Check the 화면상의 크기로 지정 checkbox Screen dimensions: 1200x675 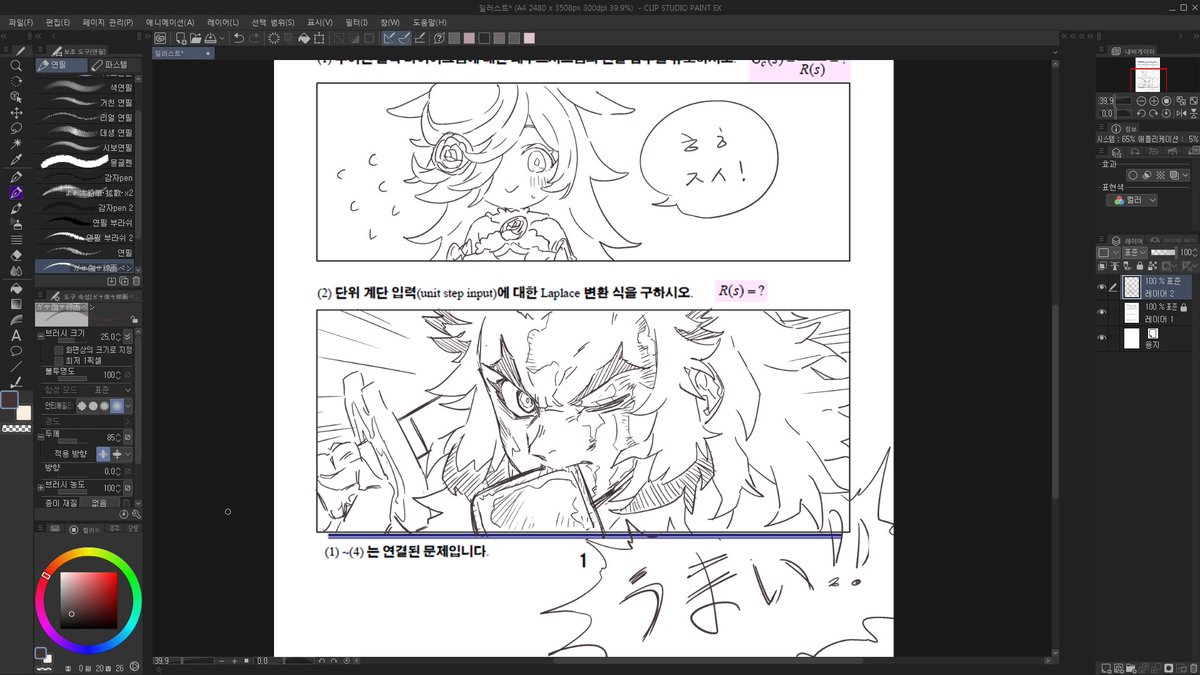tap(58, 350)
